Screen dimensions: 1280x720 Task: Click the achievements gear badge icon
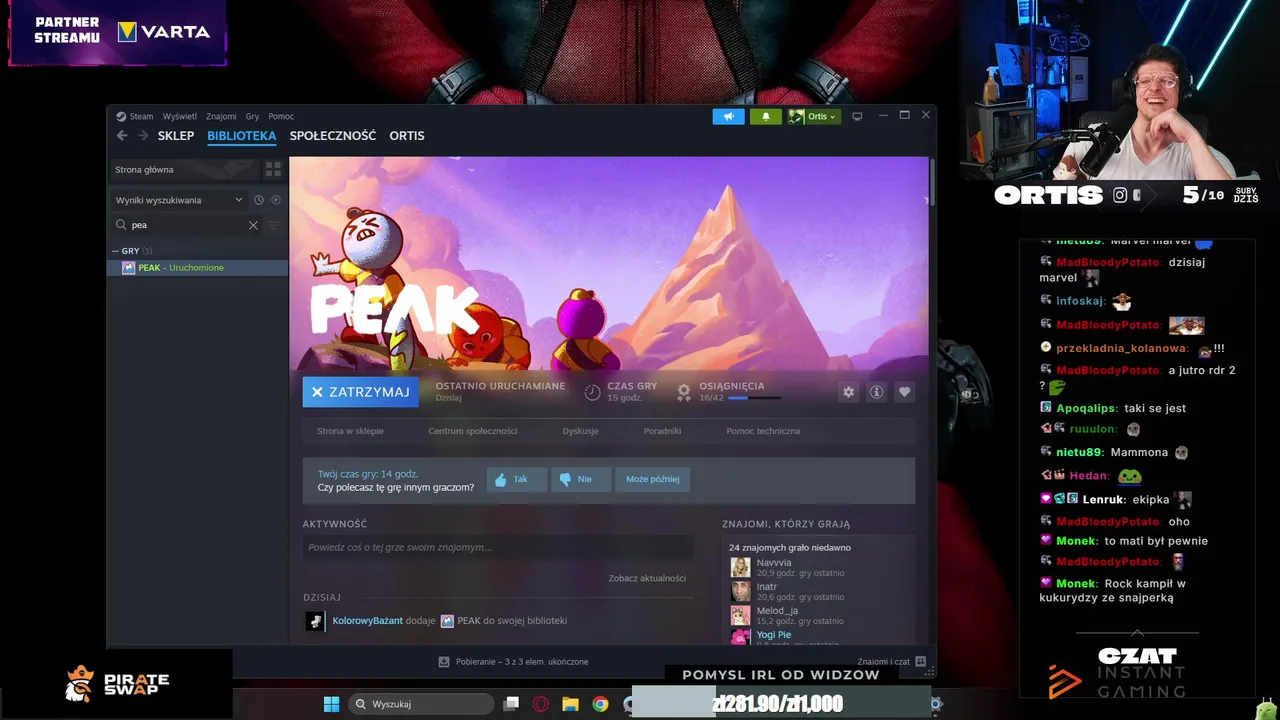coord(684,392)
